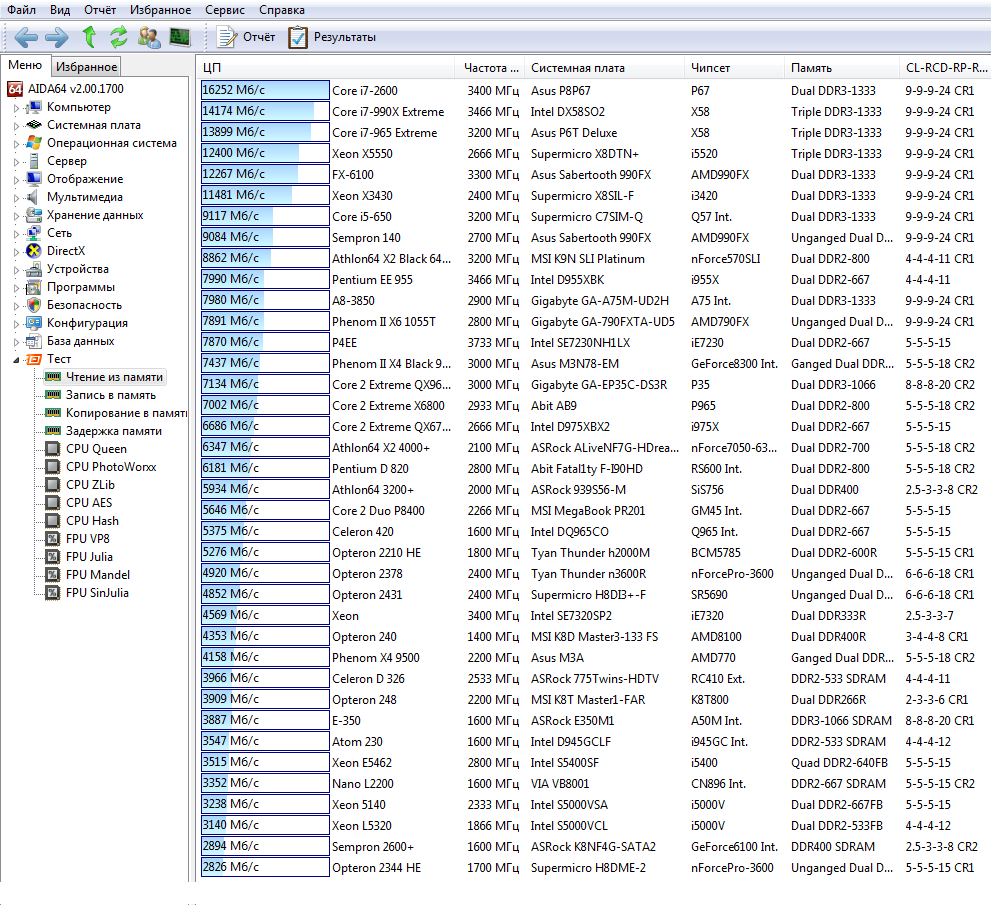
Task: Open the Сервис menu
Action: (224, 10)
